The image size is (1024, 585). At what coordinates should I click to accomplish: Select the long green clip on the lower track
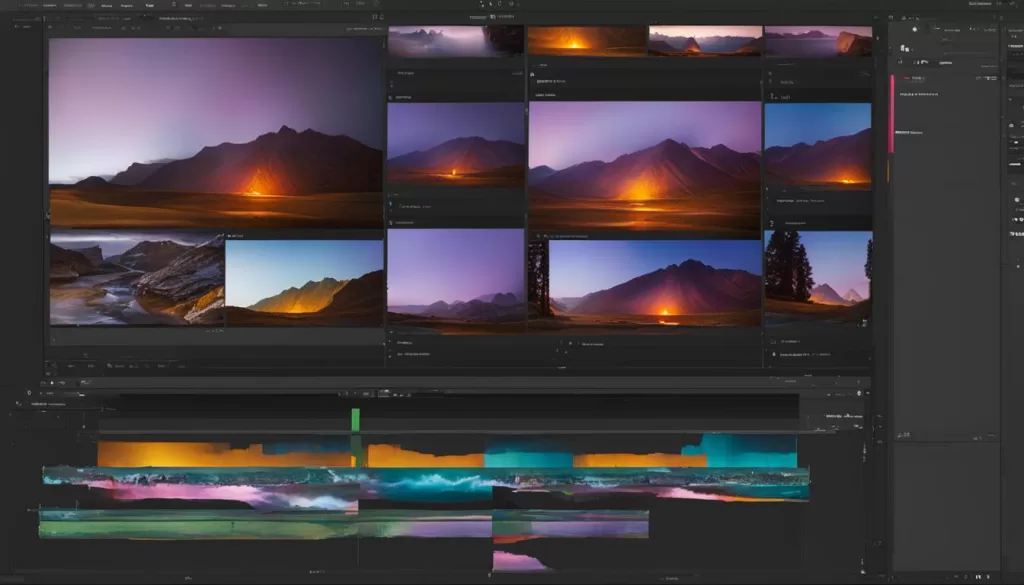199,525
